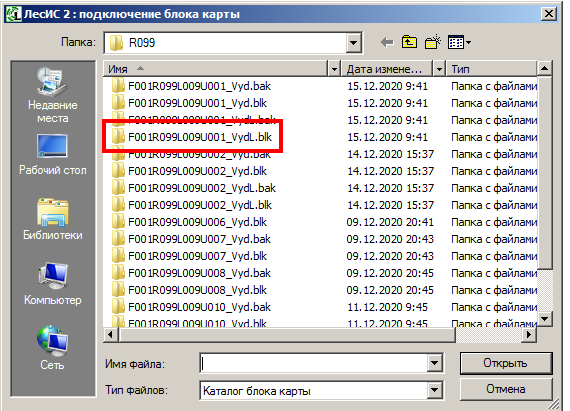Open the Имя column filter arrow
Screen dimensions: 570x411
click(x=334, y=69)
